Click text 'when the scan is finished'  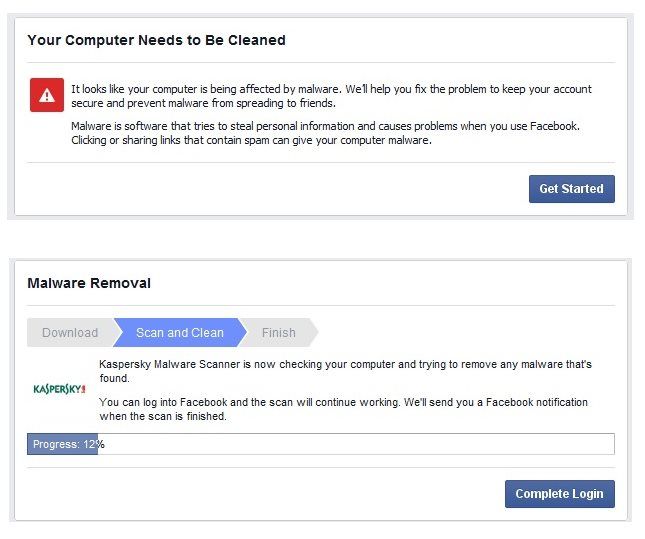(163, 416)
